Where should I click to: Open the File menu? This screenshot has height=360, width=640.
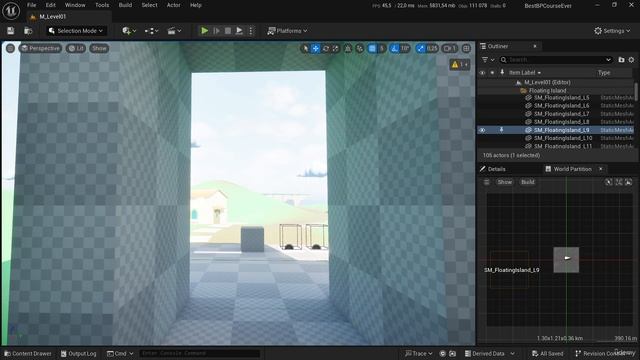click(x=31, y=5)
